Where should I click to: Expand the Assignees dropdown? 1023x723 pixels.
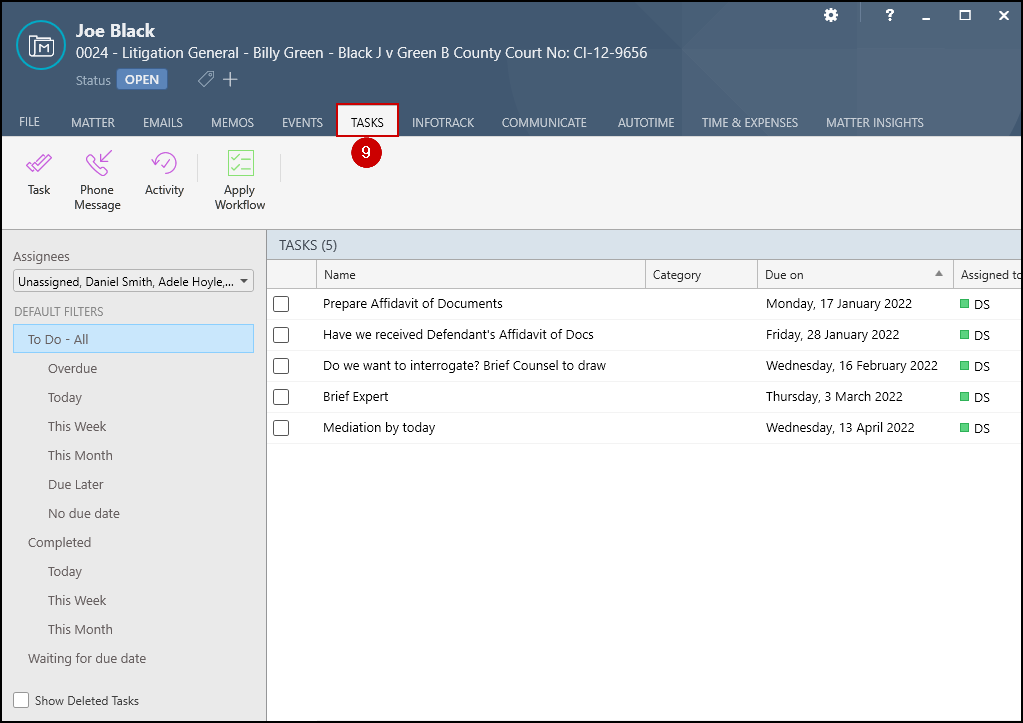click(243, 282)
